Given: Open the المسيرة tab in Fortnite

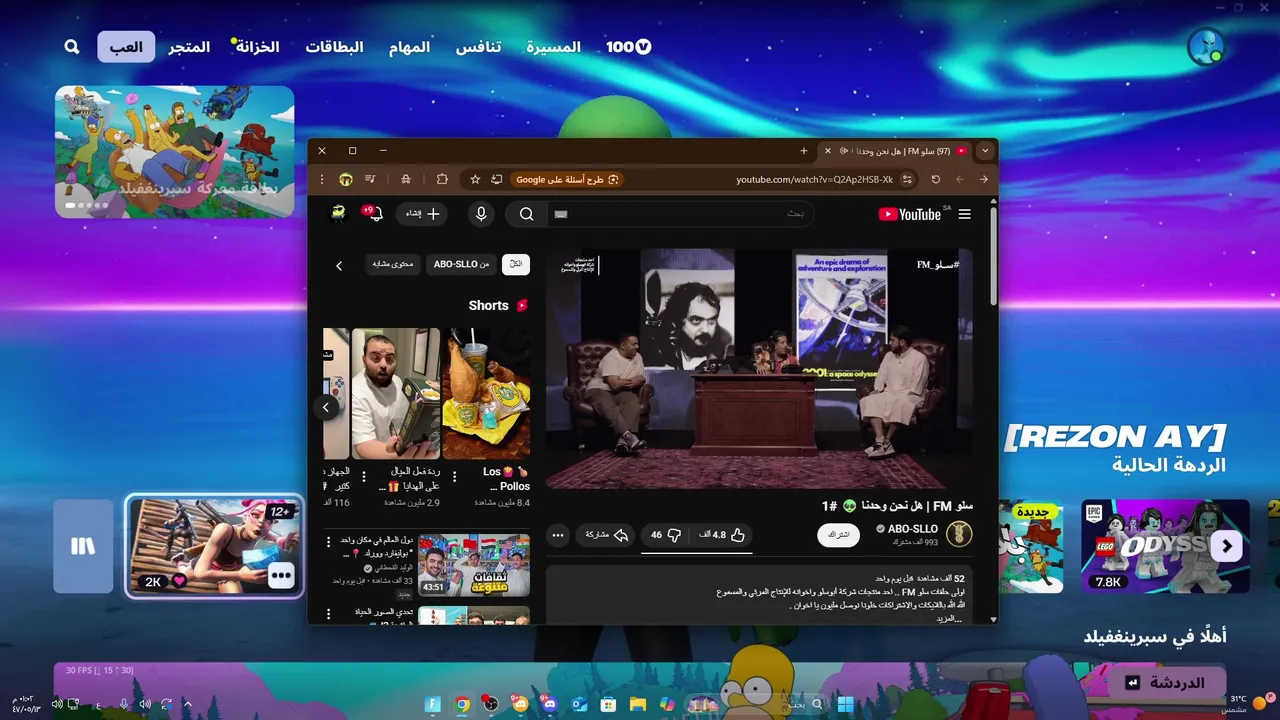Looking at the screenshot, I should (554, 47).
